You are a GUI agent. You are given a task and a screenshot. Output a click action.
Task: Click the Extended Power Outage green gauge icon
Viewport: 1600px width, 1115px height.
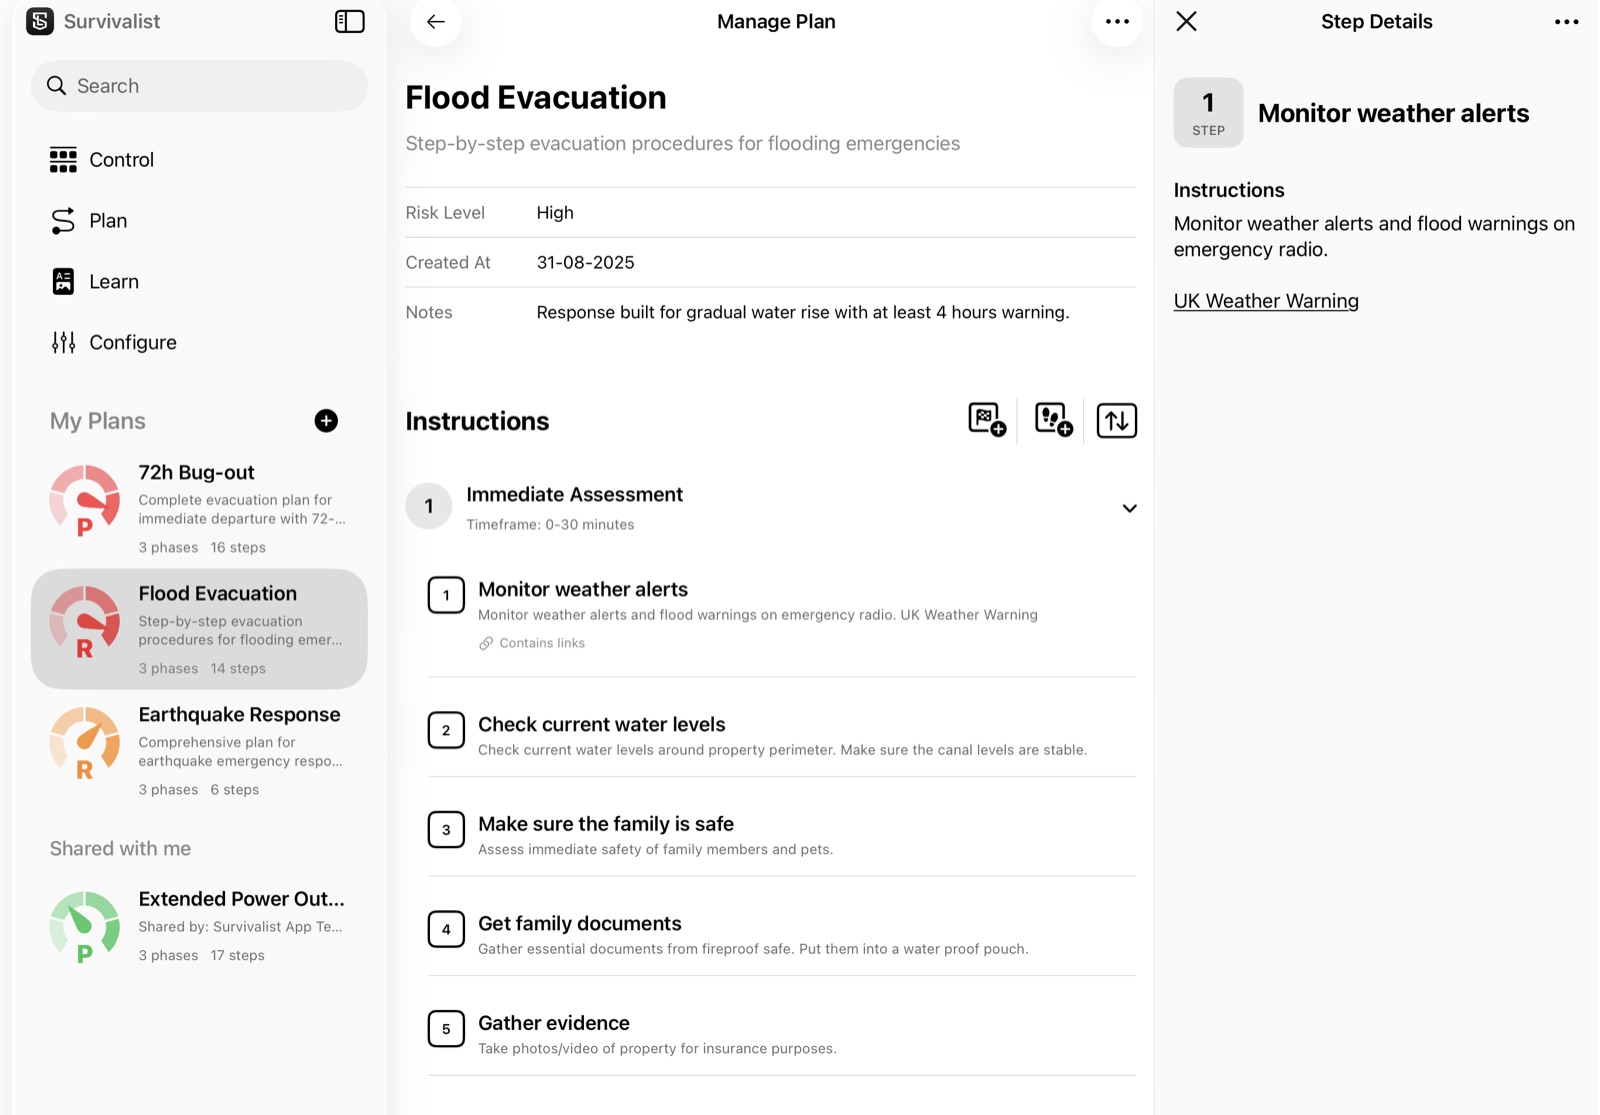point(85,927)
